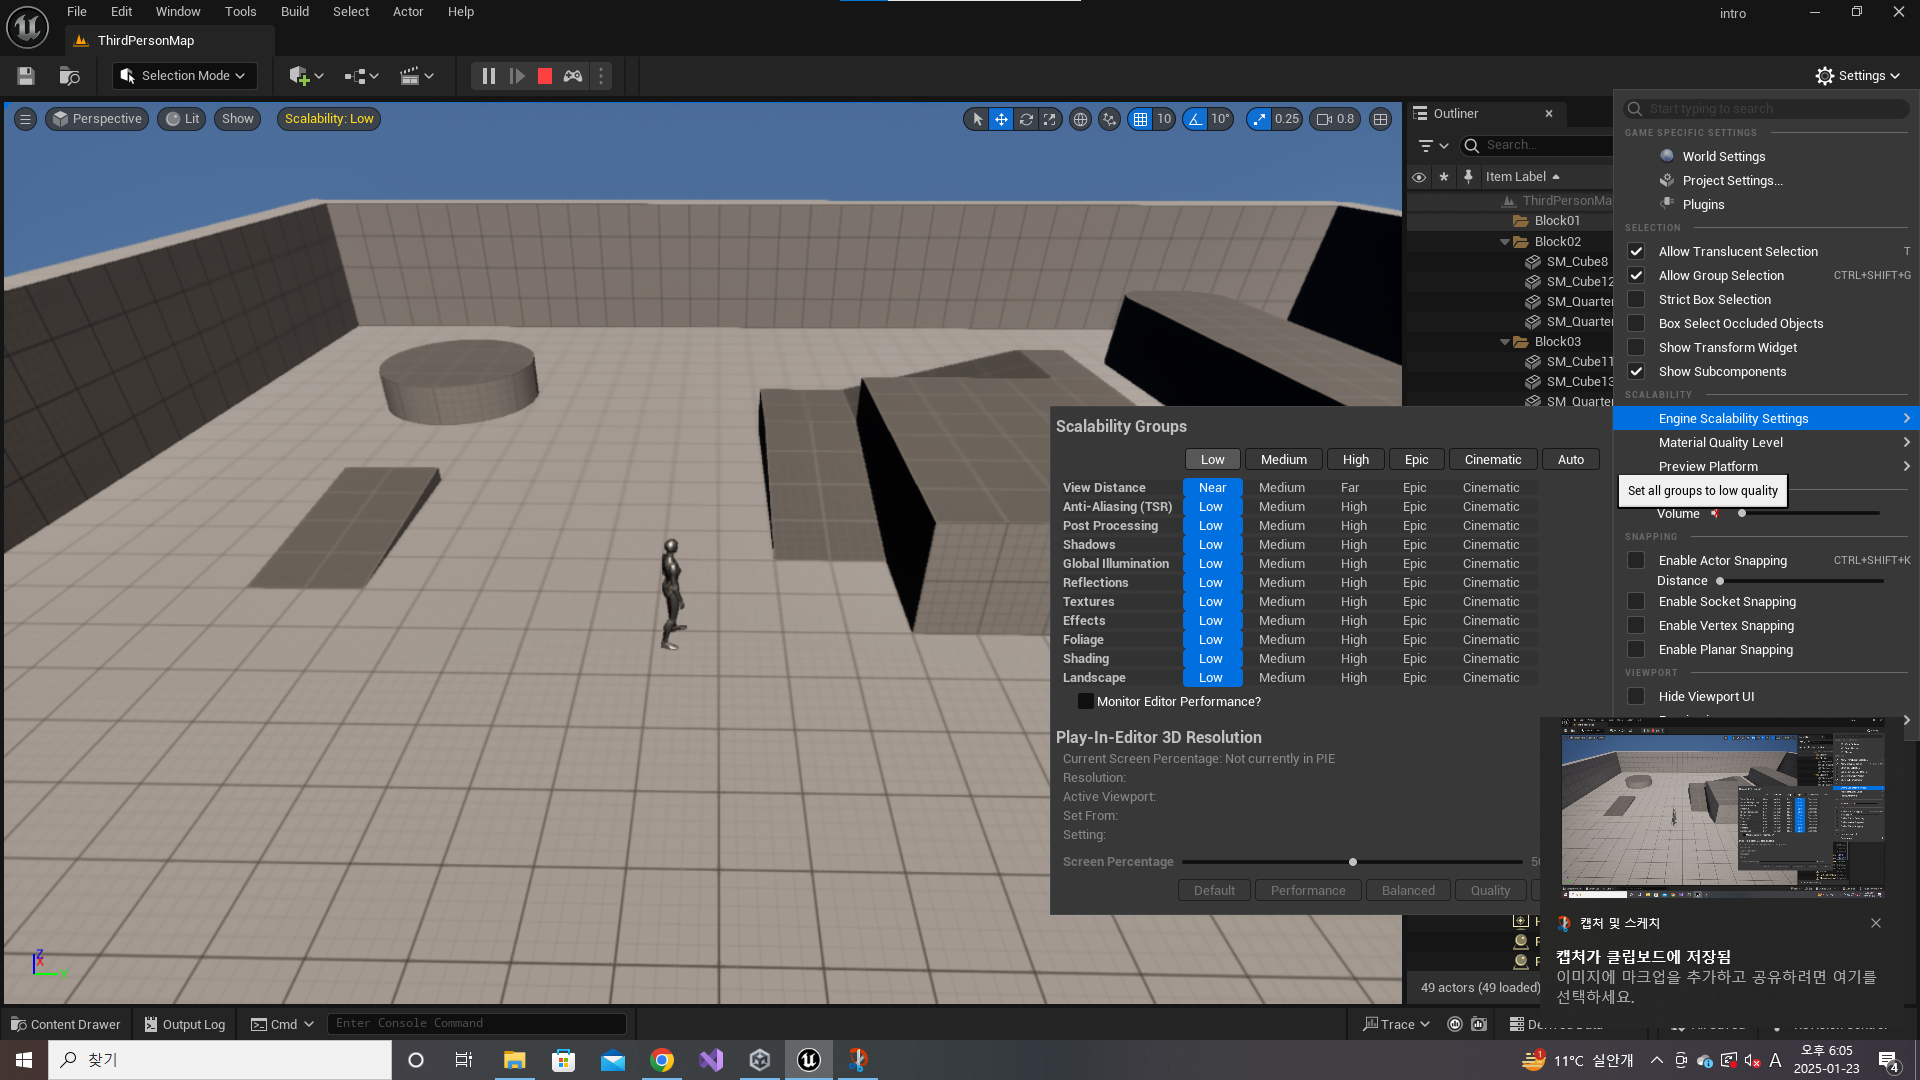Enable Show Transform Widget
The width and height of the screenshot is (1920, 1080).
click(x=1636, y=348)
